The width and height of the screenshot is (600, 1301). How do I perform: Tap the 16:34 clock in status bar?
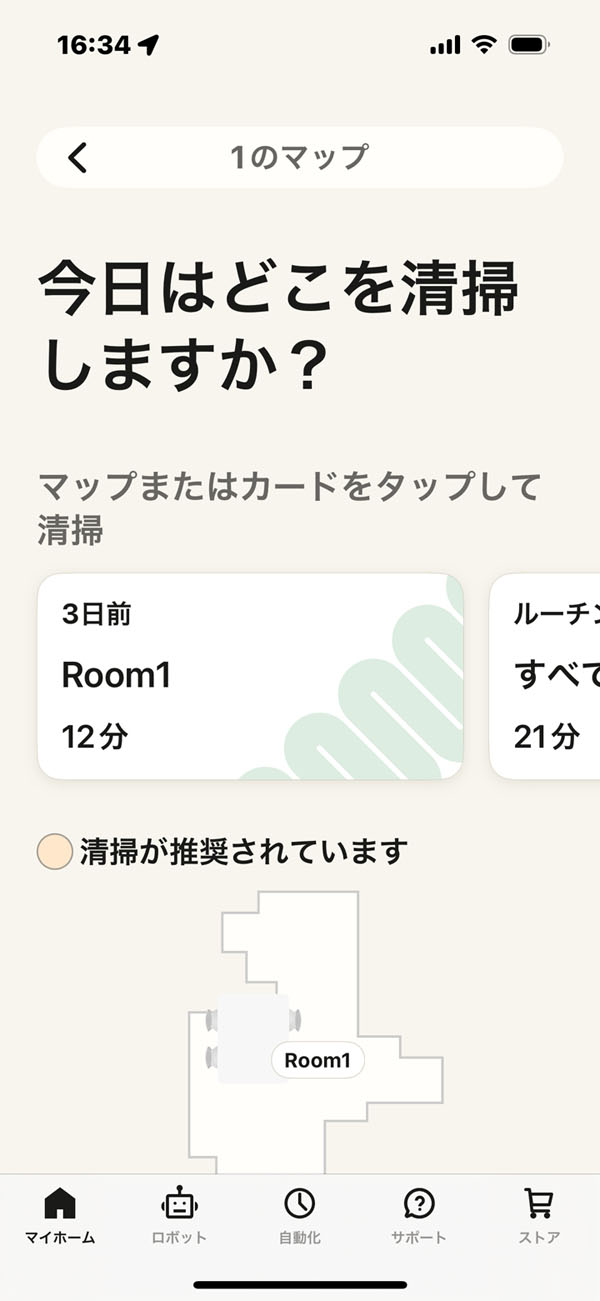click(x=93, y=45)
